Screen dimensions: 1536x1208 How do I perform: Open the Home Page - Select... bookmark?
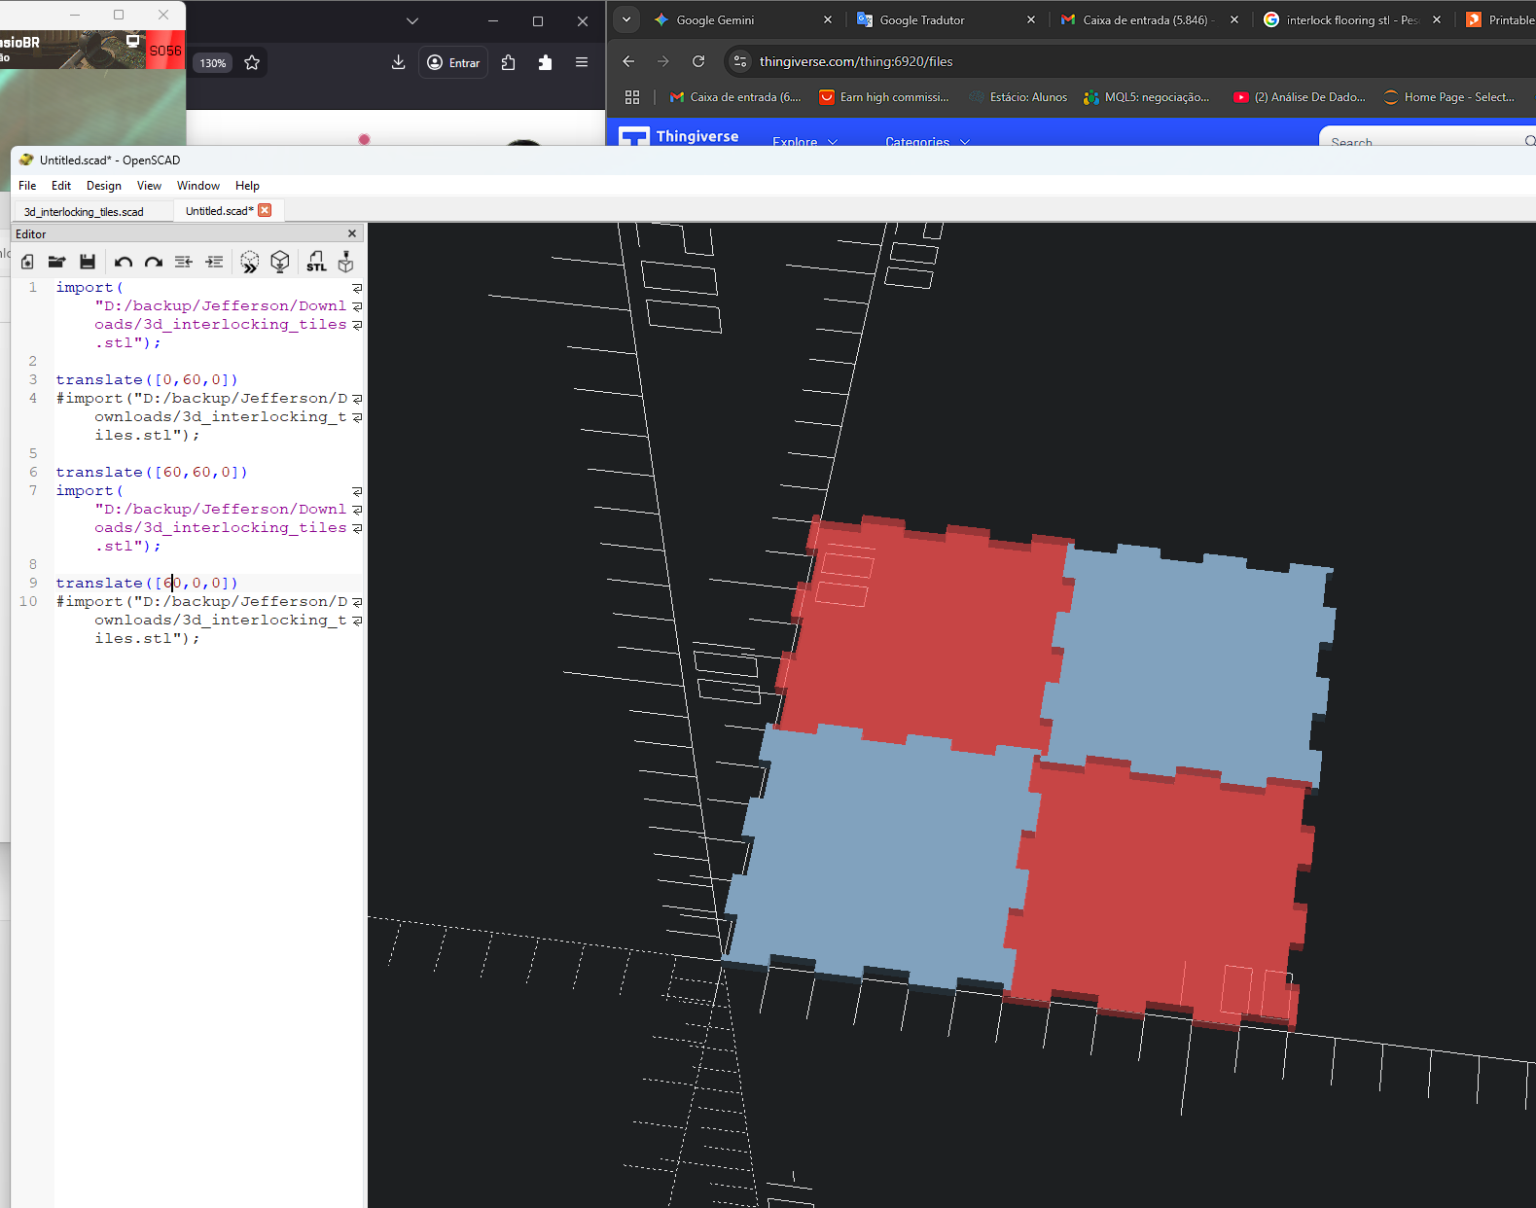coord(1449,97)
